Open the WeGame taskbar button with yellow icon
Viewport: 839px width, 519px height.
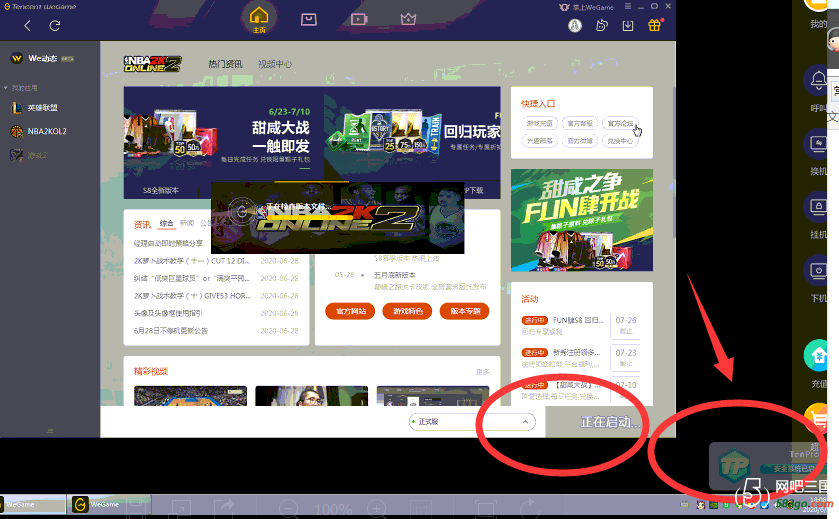pos(110,504)
